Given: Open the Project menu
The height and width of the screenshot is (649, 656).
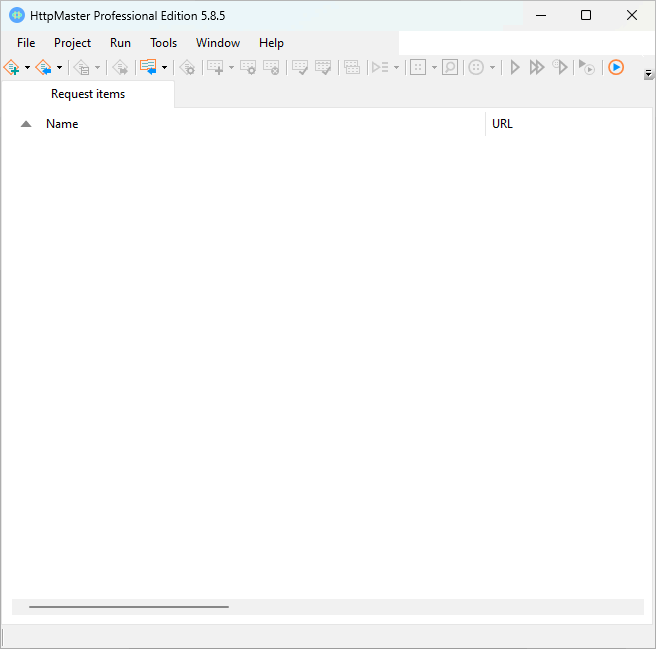Looking at the screenshot, I should (72, 43).
